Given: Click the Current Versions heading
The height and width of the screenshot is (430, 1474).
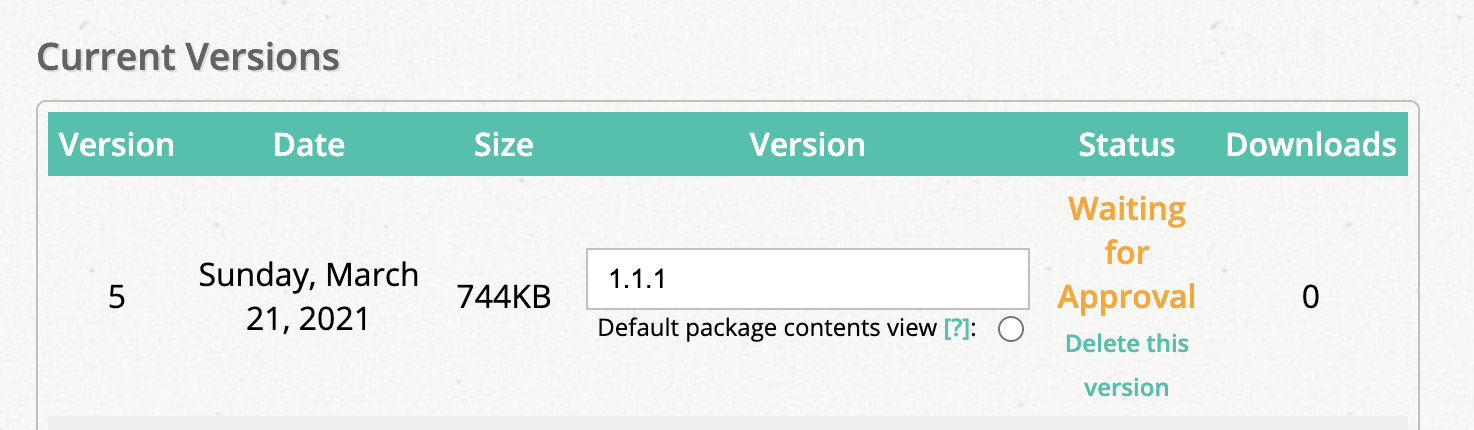Looking at the screenshot, I should pyautogui.click(x=188, y=57).
